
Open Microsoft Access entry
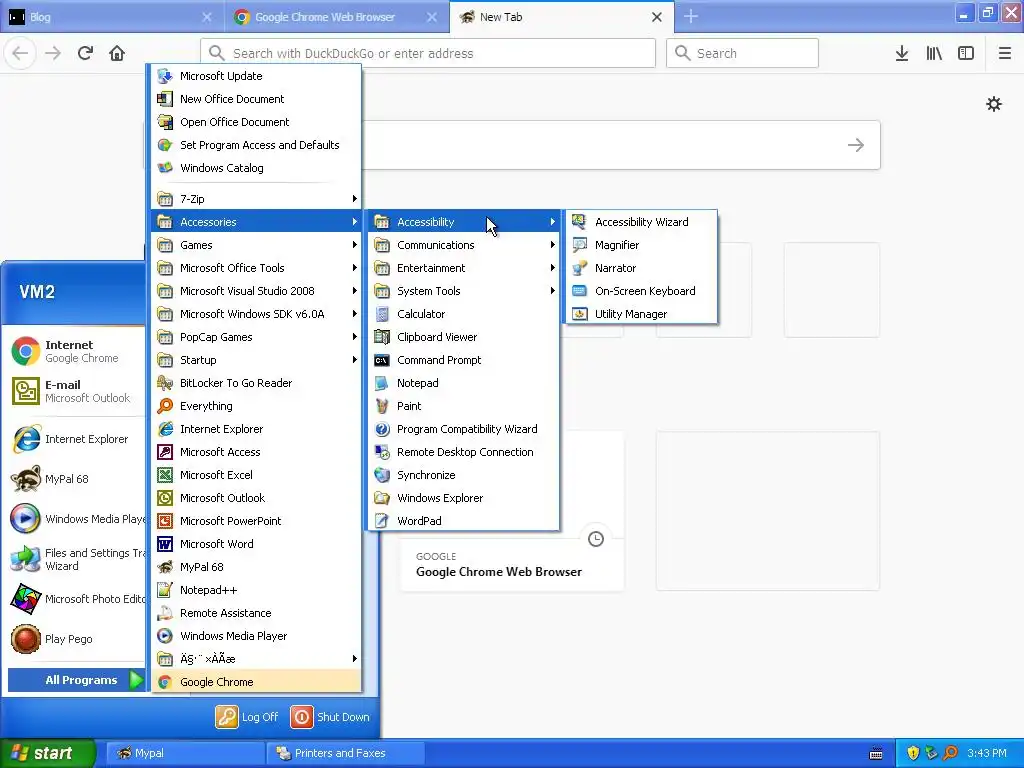click(256, 452)
